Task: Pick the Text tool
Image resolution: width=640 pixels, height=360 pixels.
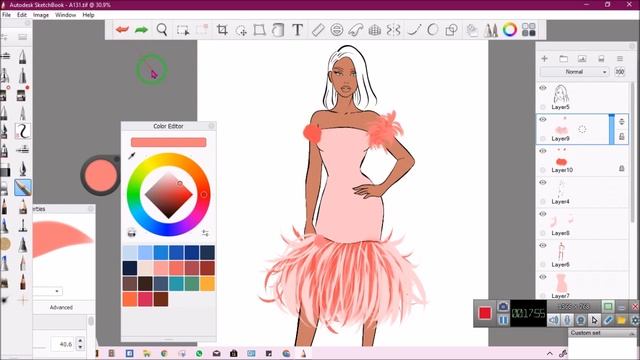Action: 298,30
